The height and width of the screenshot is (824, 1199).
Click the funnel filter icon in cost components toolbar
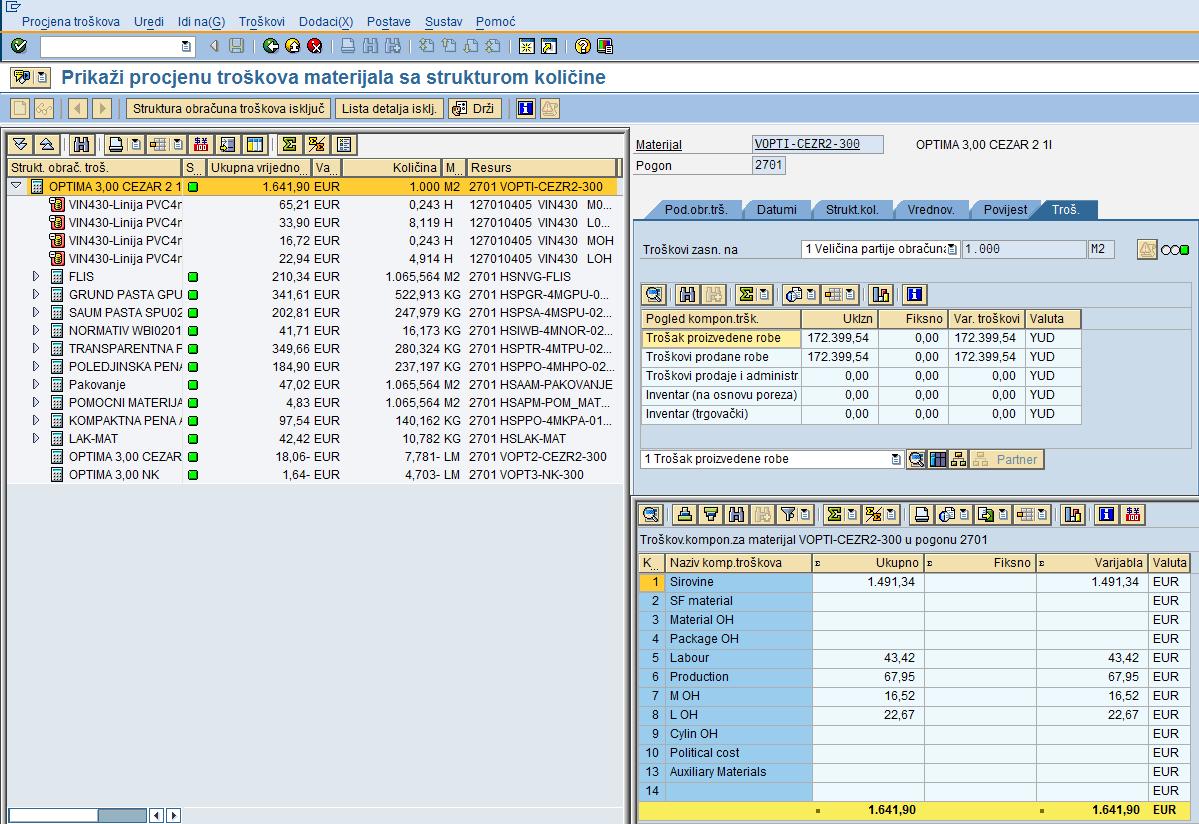788,515
